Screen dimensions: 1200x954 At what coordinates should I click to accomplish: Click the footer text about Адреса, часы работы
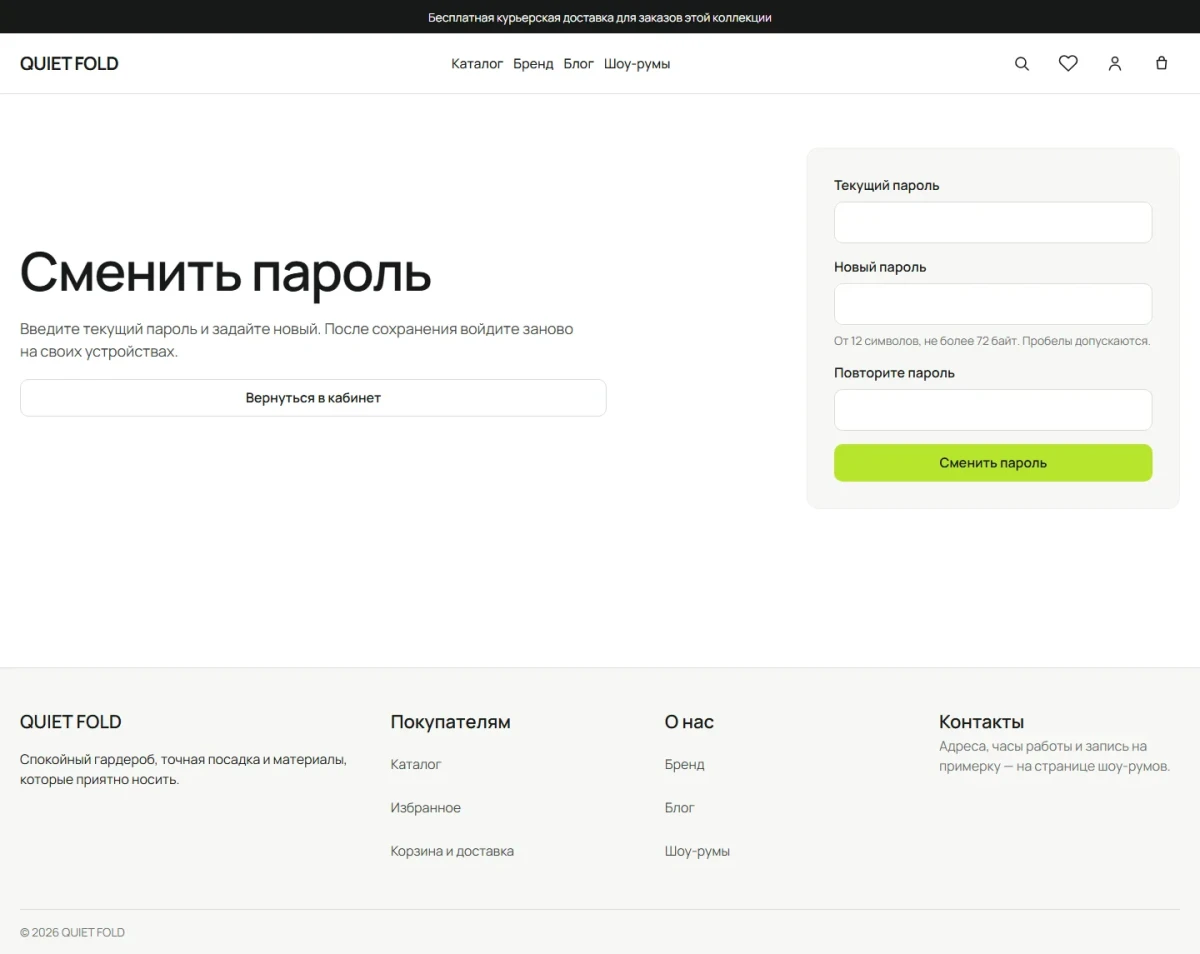(1054, 756)
